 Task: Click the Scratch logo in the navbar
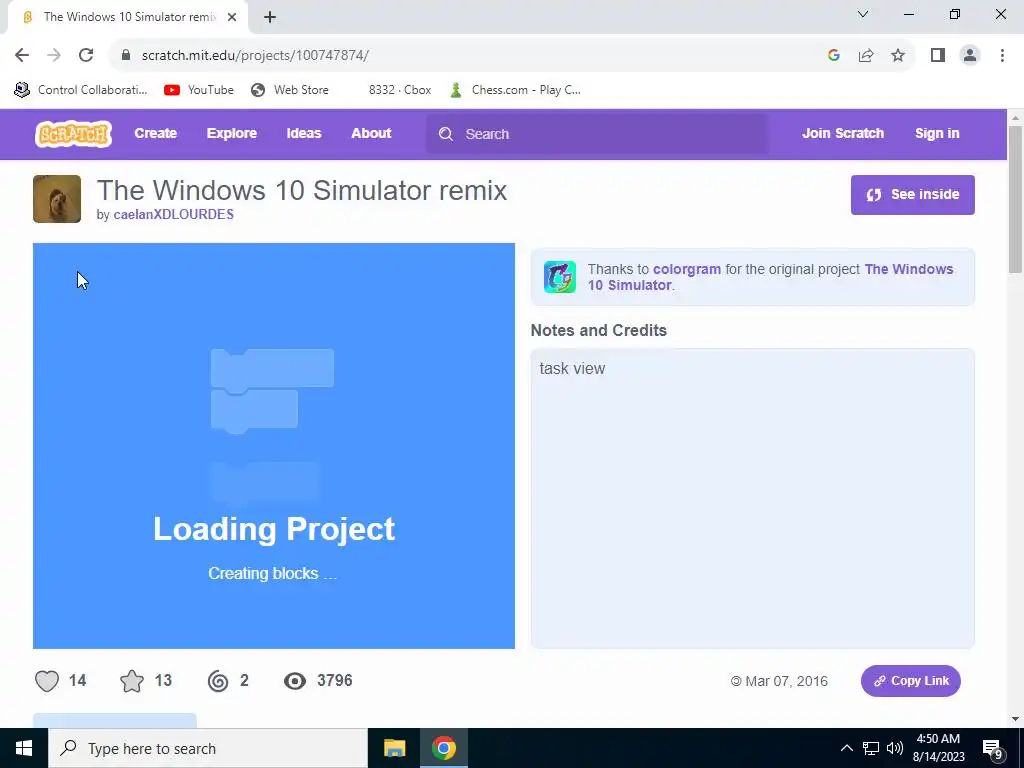pos(73,134)
